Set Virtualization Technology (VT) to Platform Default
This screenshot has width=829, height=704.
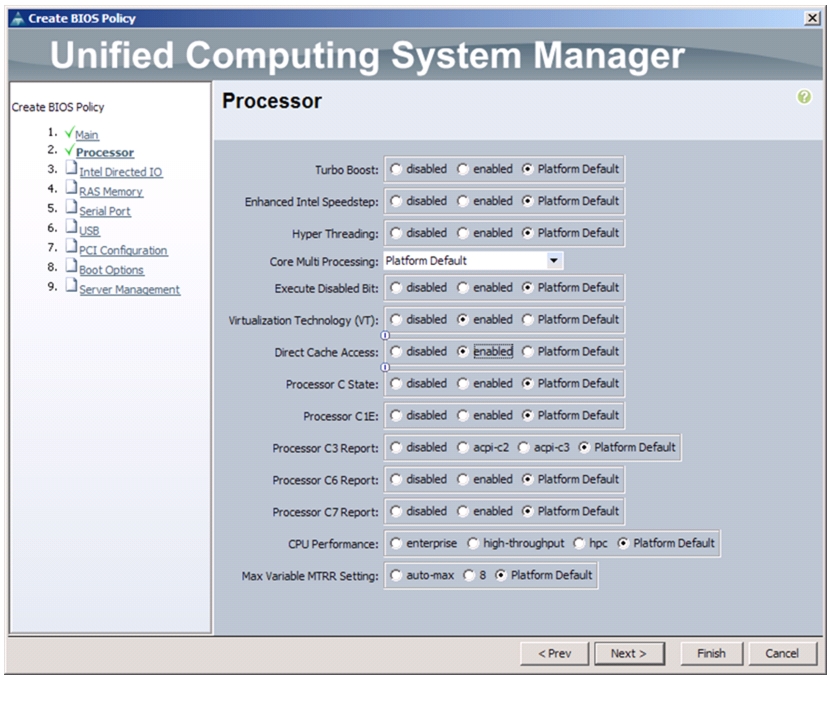pos(528,320)
